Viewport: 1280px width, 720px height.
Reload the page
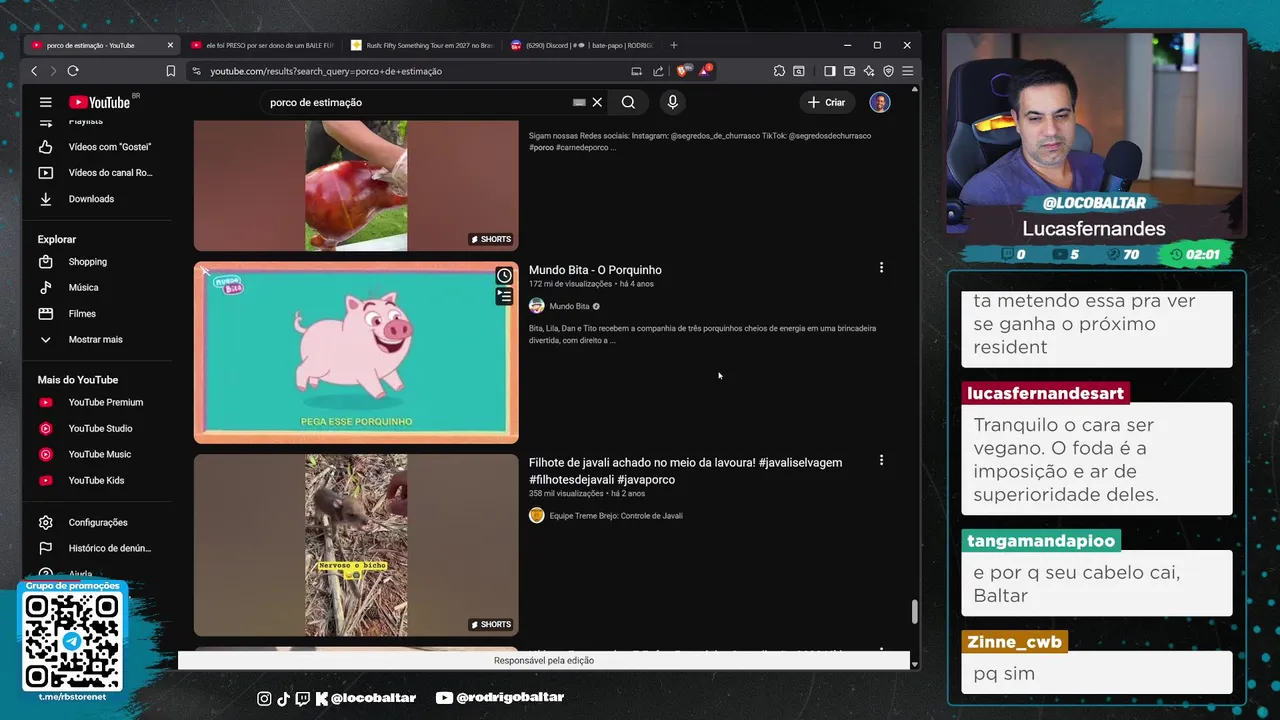click(x=73, y=71)
